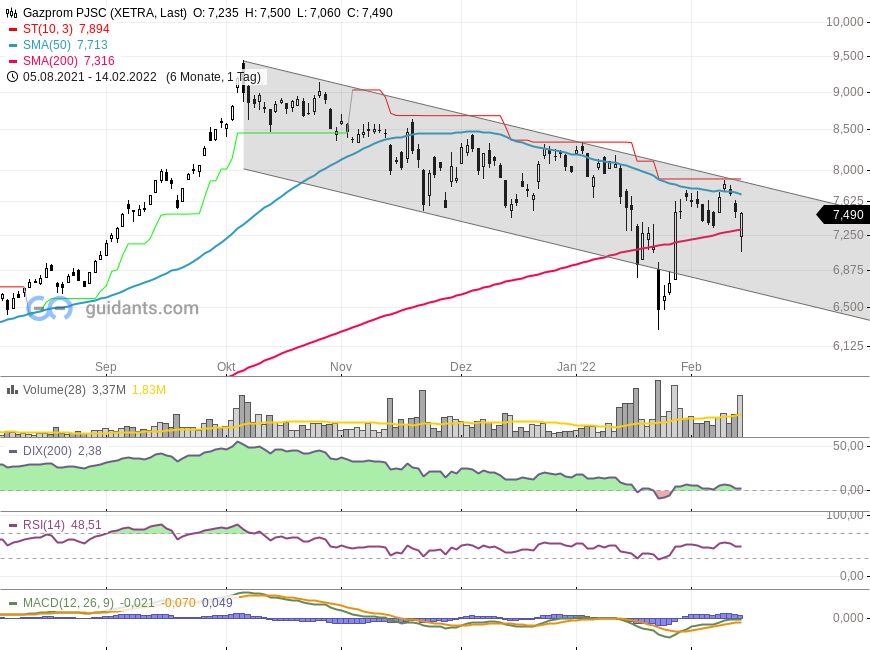Screen dimensions: 870x650
Task: Click the 9,500 price axis label
Action: (x=848, y=56)
